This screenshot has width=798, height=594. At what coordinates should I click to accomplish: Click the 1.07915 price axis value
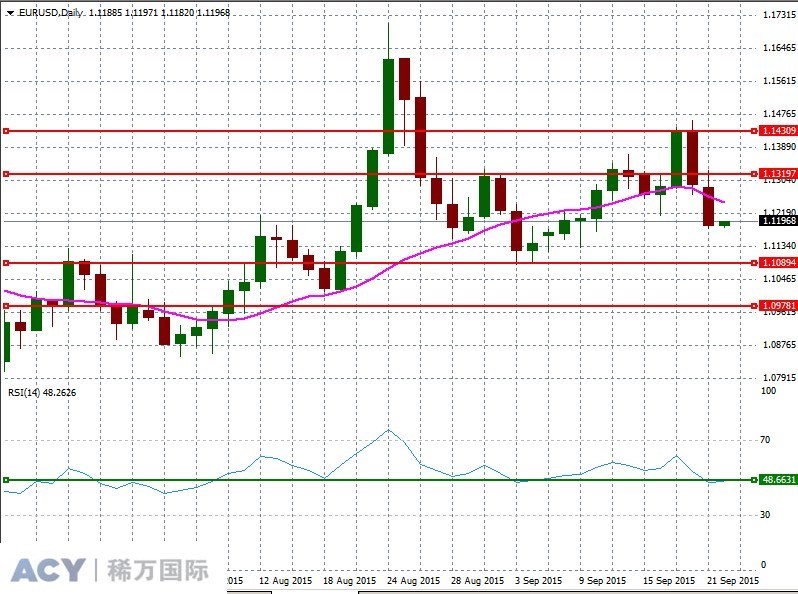point(779,378)
